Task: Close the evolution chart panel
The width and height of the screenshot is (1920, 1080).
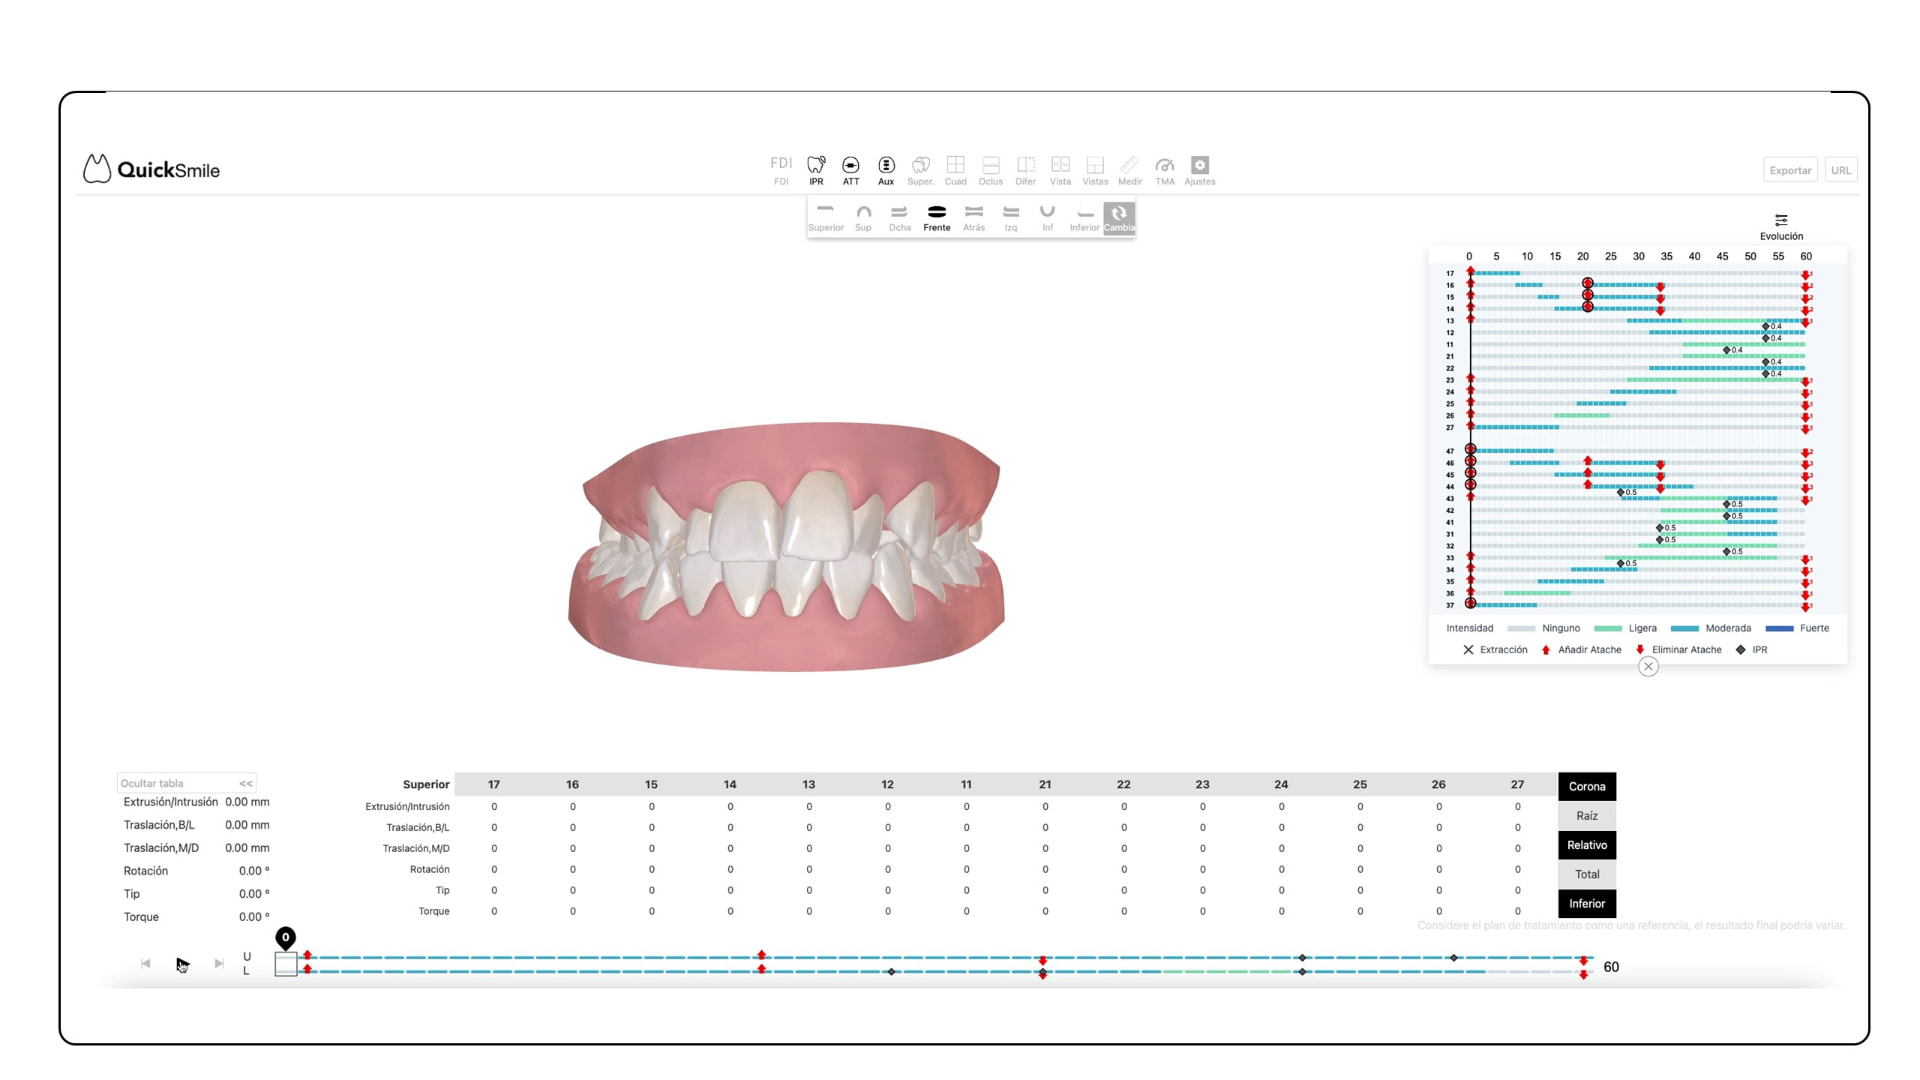Action: [x=1648, y=667]
